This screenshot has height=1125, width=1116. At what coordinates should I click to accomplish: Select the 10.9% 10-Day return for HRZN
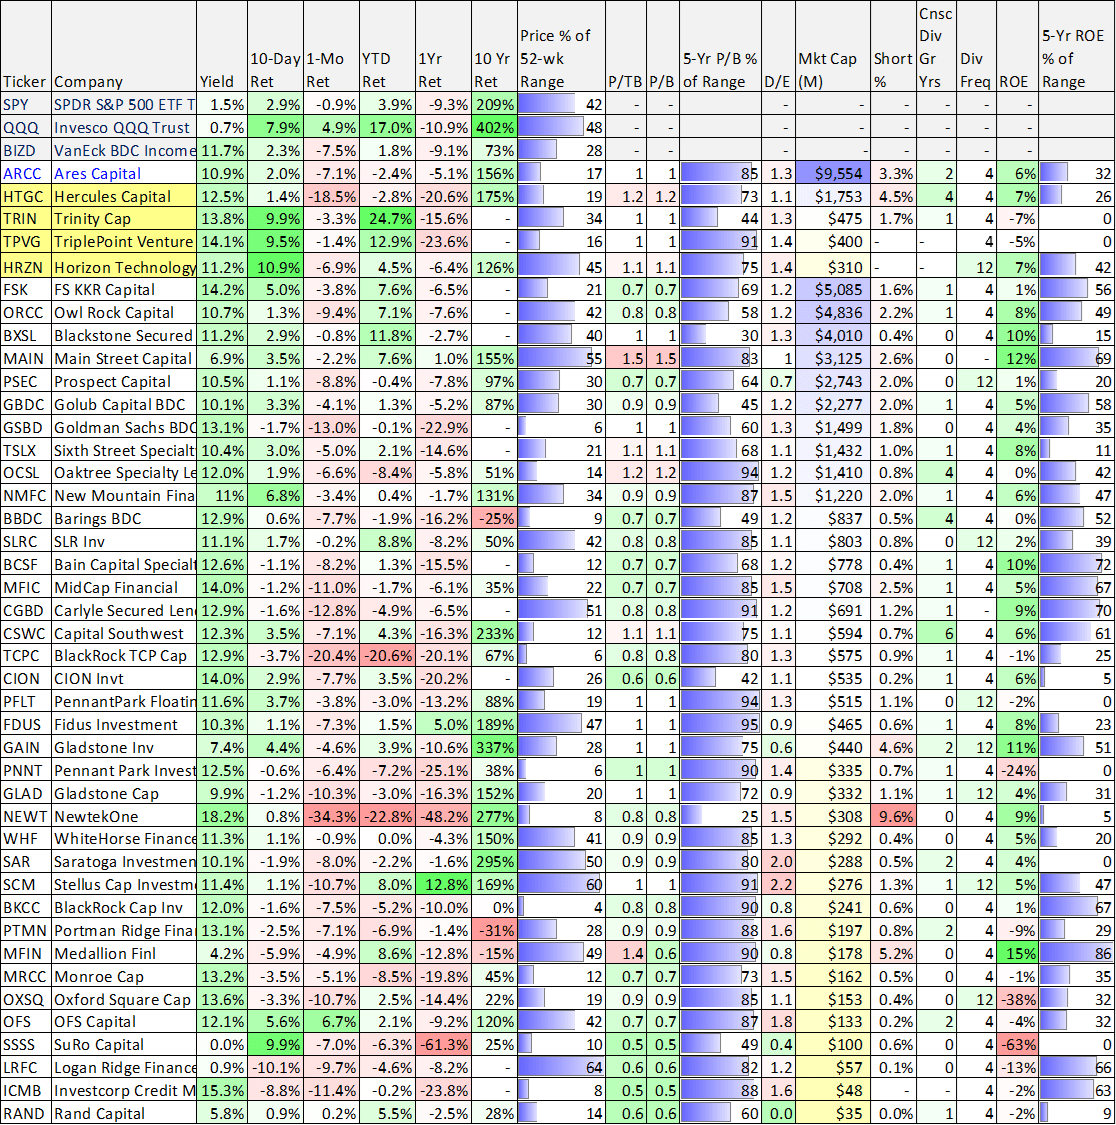(x=276, y=267)
